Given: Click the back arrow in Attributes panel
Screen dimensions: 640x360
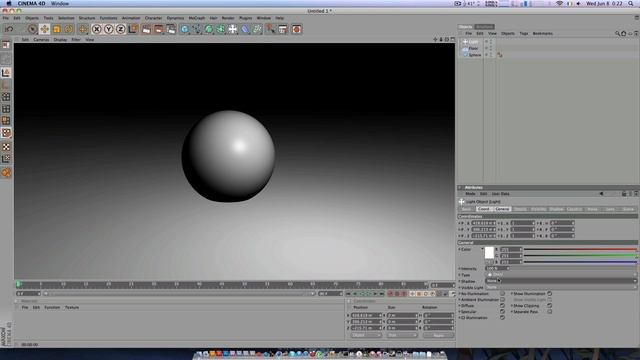Looking at the screenshot, I should click(601, 194).
